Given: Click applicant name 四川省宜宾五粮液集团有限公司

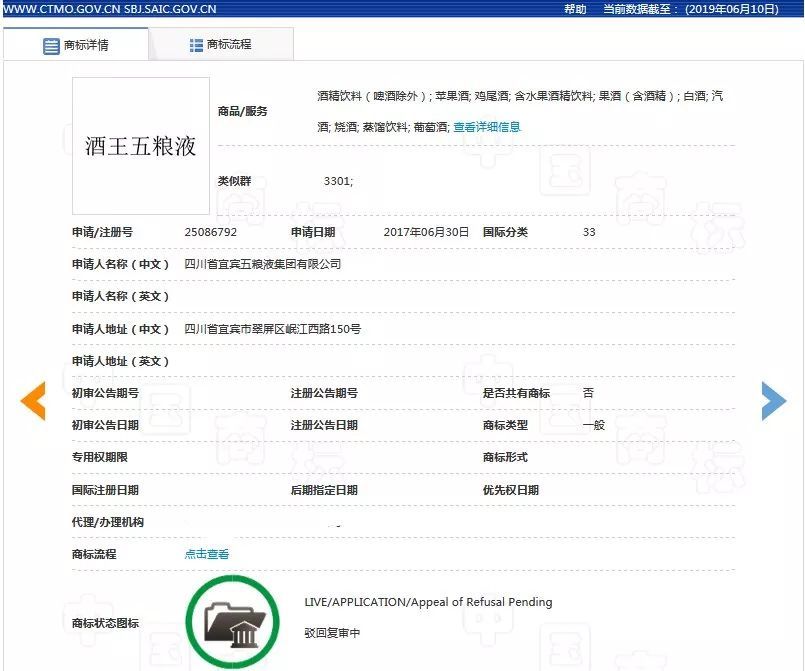Looking at the screenshot, I should click(x=263, y=264).
